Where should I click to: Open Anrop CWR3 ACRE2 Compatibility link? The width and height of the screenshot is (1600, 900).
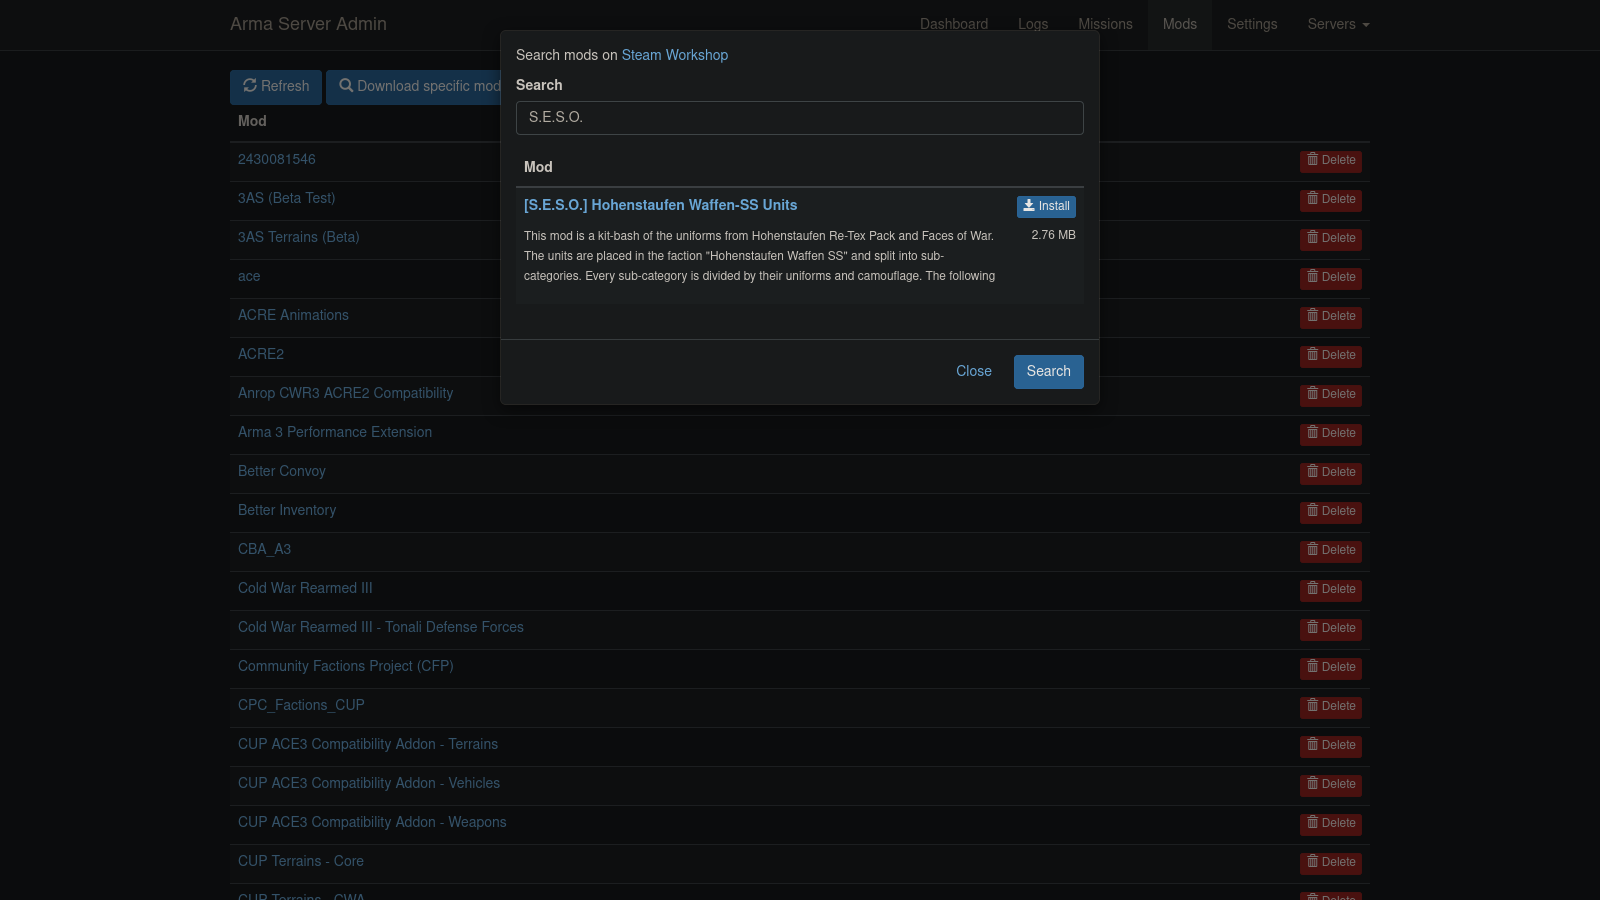345,393
